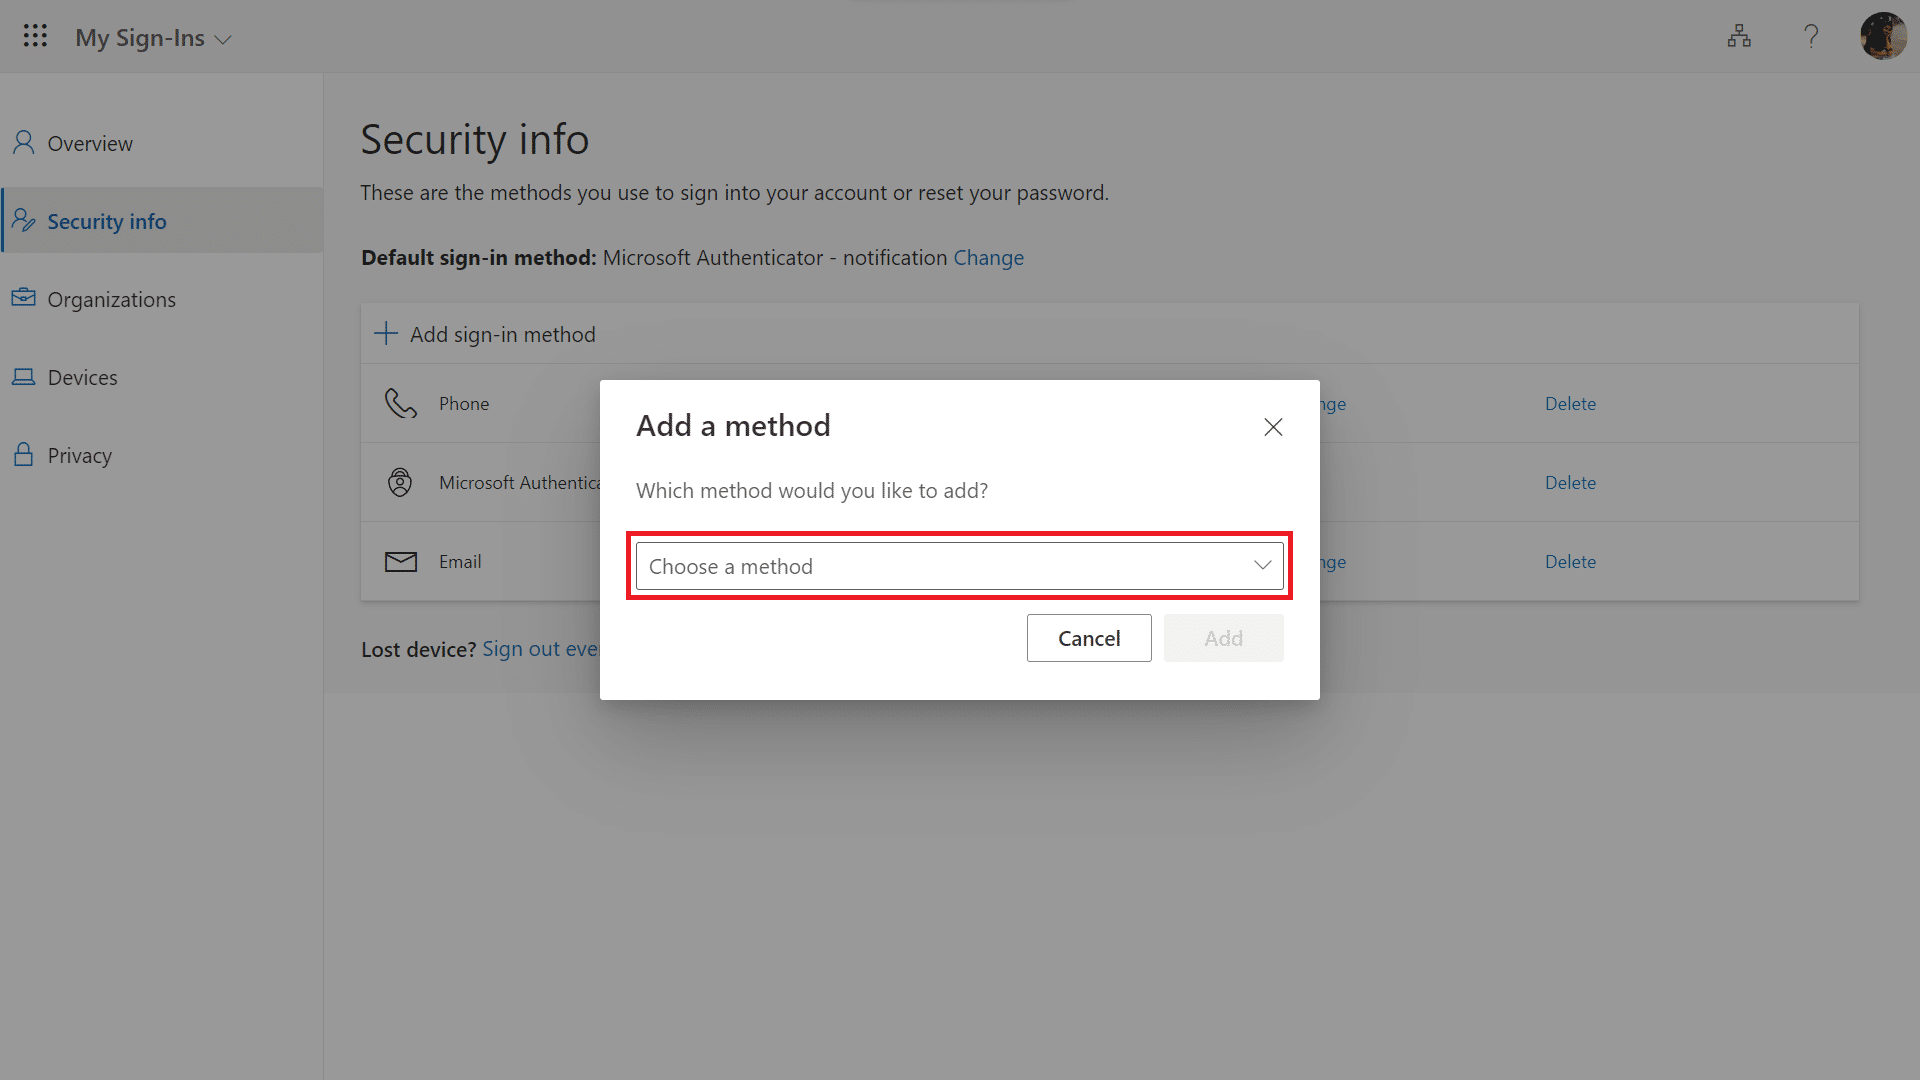Screen dimensions: 1920x1080
Task: Click the help question mark icon
Action: click(1811, 34)
